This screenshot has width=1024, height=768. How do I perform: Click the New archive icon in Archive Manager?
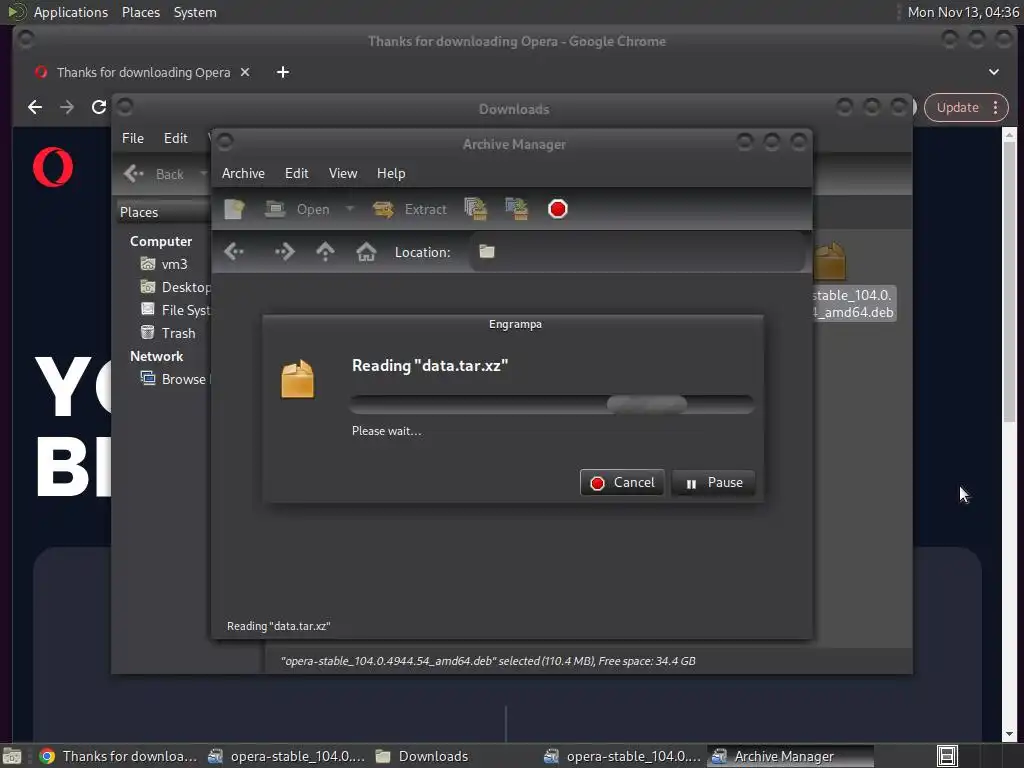(x=234, y=209)
